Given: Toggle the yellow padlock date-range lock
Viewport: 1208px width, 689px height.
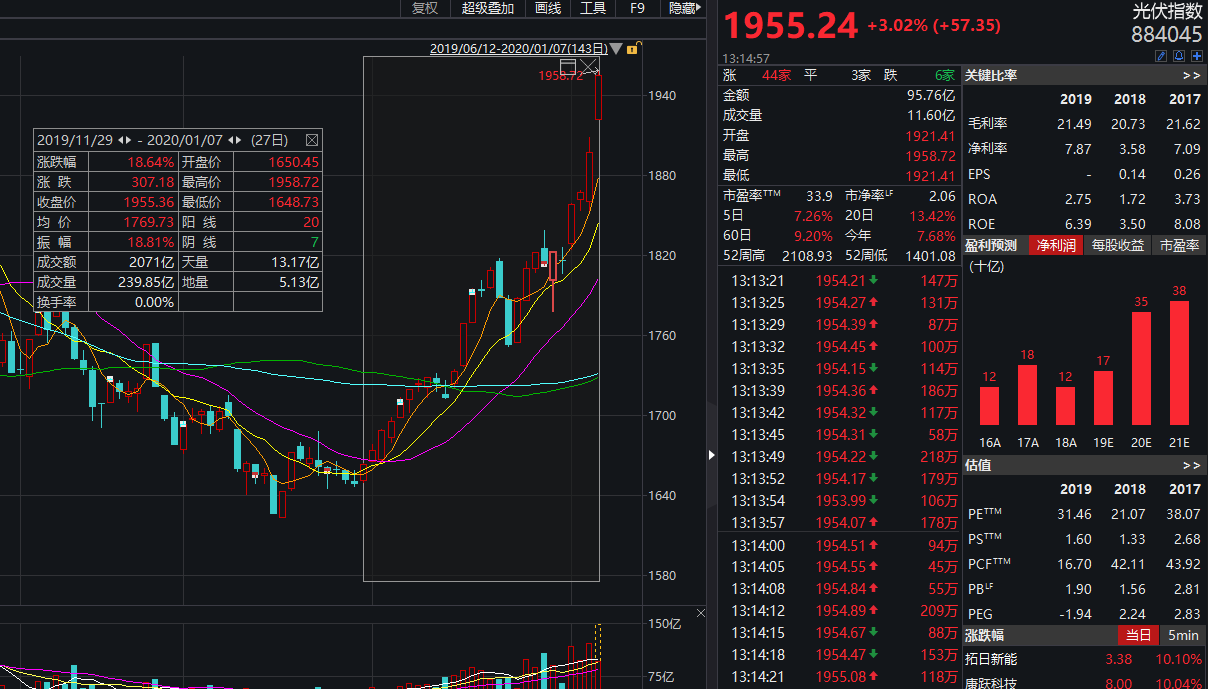Looking at the screenshot, I should (x=634, y=48).
